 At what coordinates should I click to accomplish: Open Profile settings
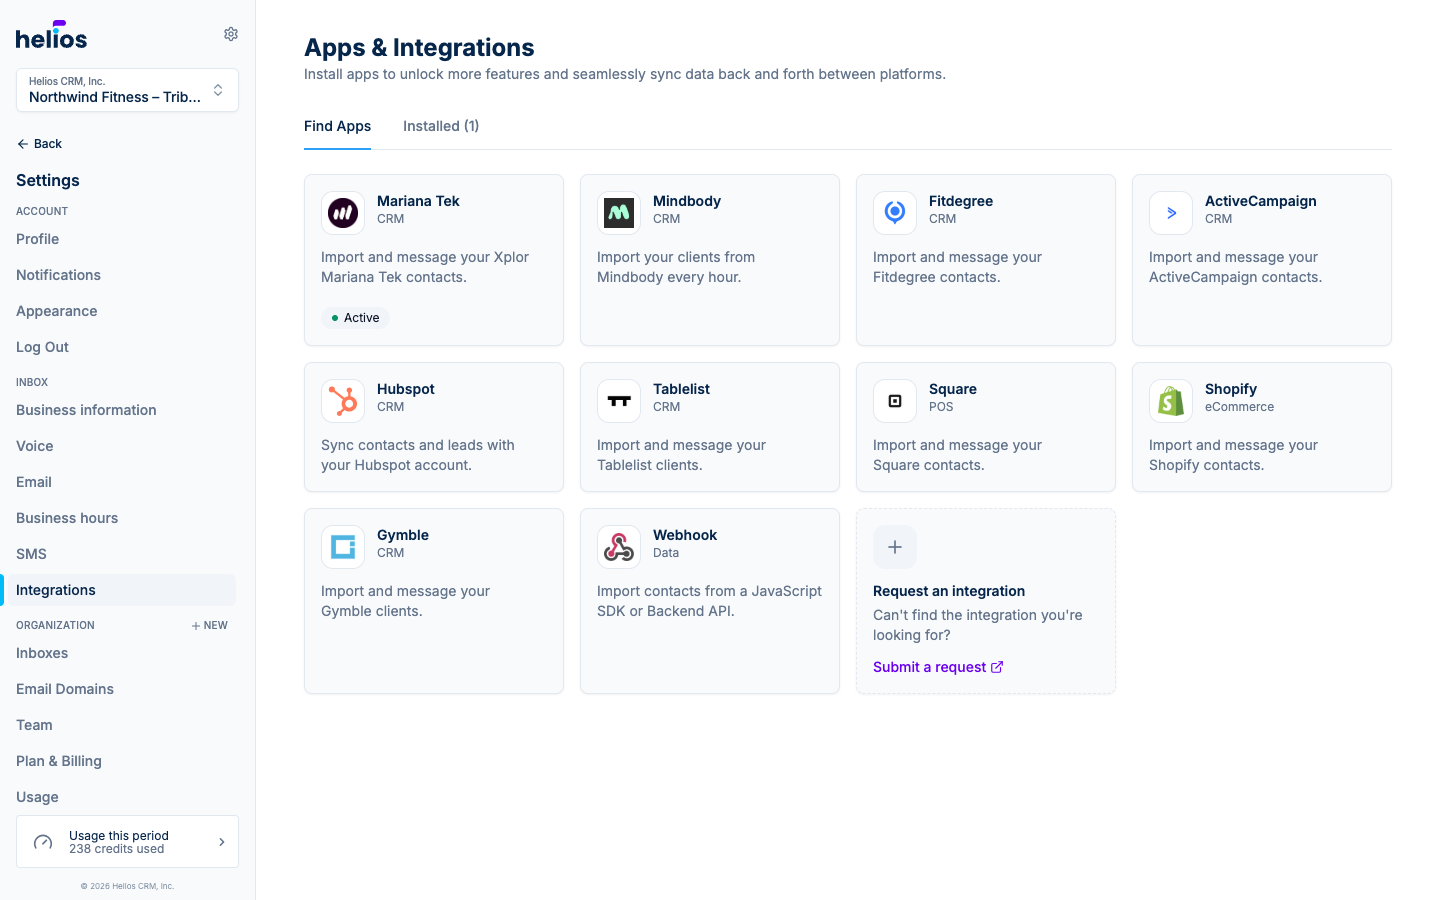click(37, 239)
